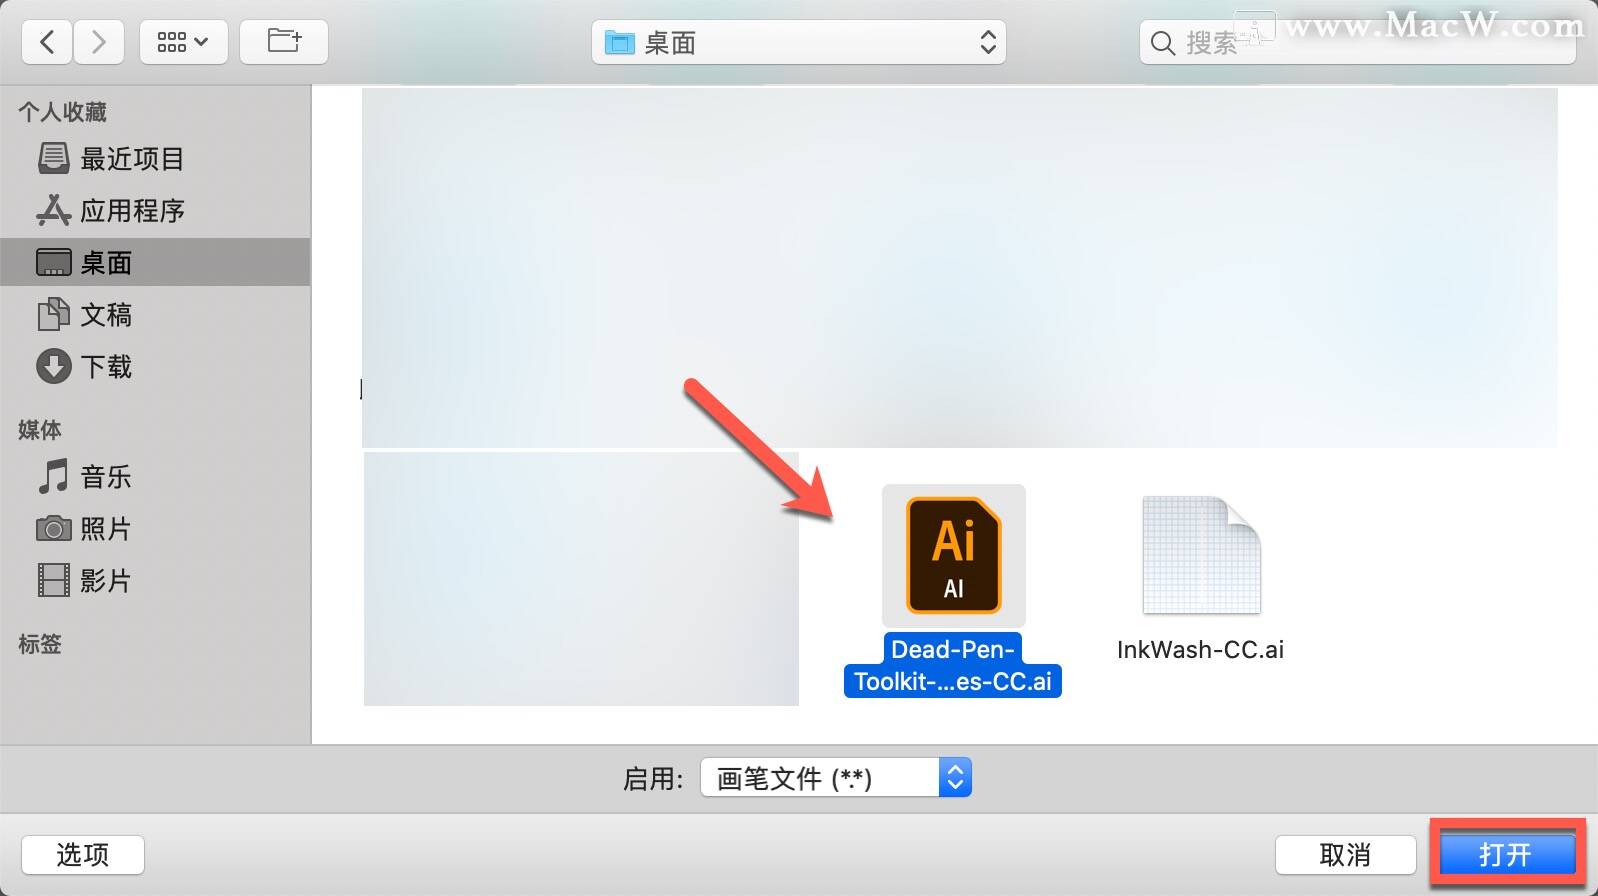The height and width of the screenshot is (896, 1598).
Task: Select 最近项目 in the sidebar
Action: tap(155, 159)
